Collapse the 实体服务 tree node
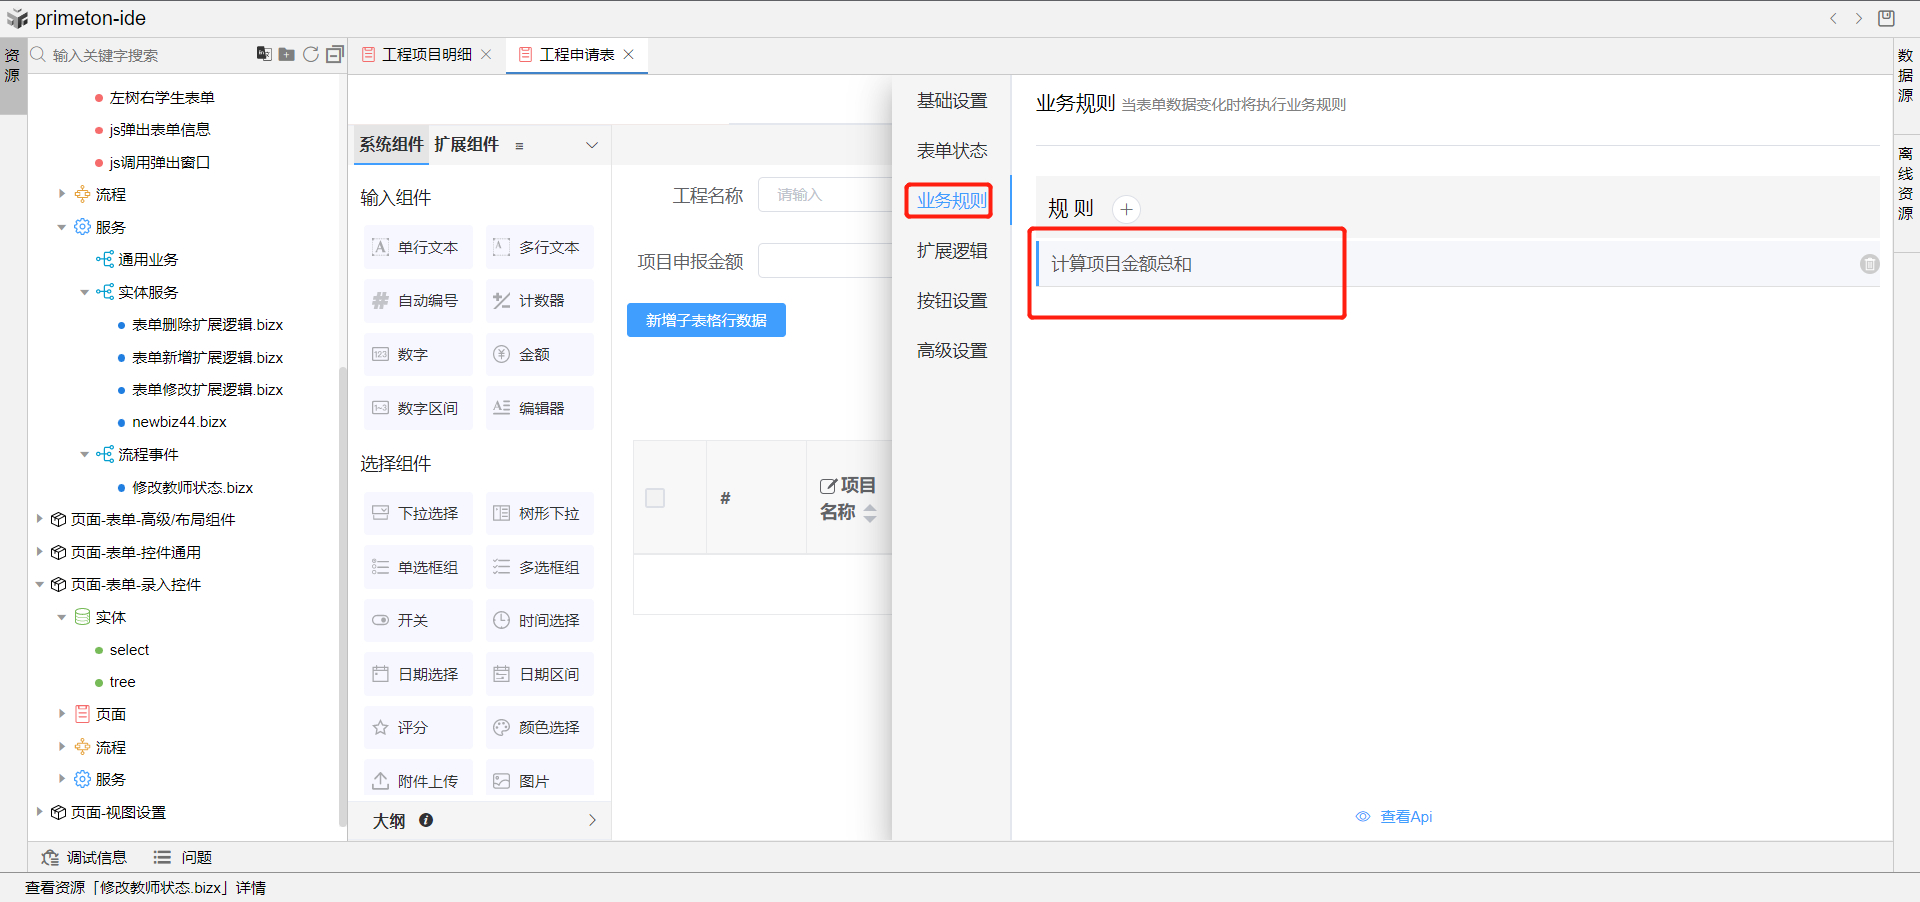Viewport: 1920px width, 902px height. coord(84,292)
